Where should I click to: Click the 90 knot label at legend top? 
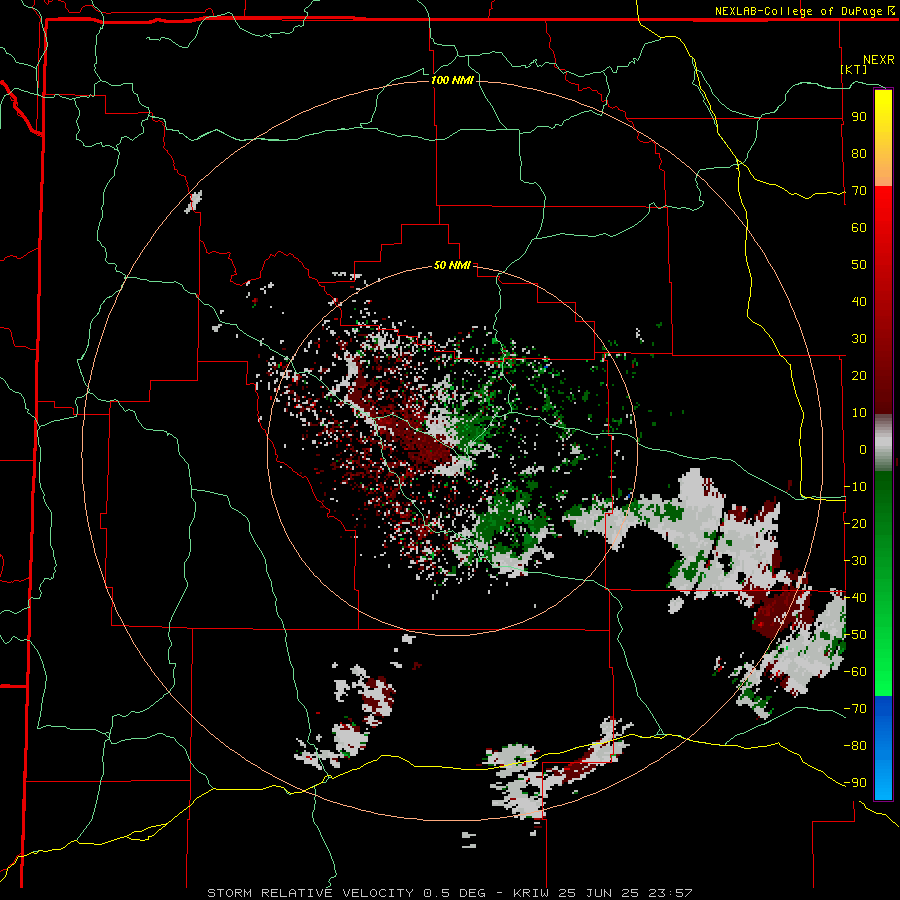coord(859,117)
